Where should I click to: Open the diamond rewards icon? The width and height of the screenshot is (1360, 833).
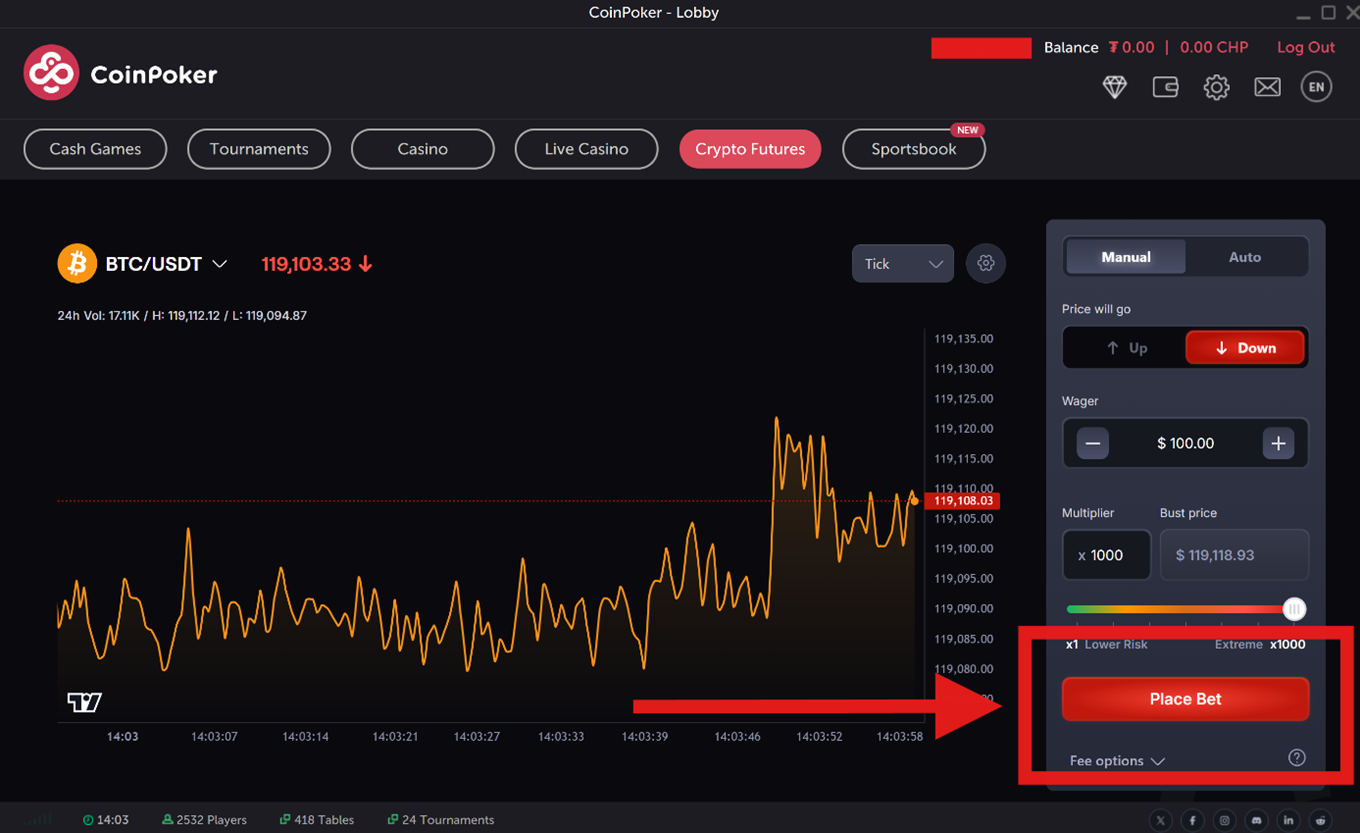pyautogui.click(x=1114, y=87)
